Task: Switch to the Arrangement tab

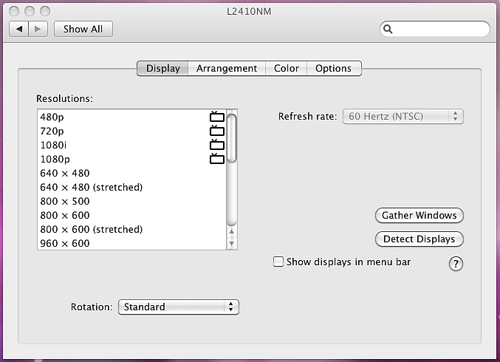Action: click(227, 68)
